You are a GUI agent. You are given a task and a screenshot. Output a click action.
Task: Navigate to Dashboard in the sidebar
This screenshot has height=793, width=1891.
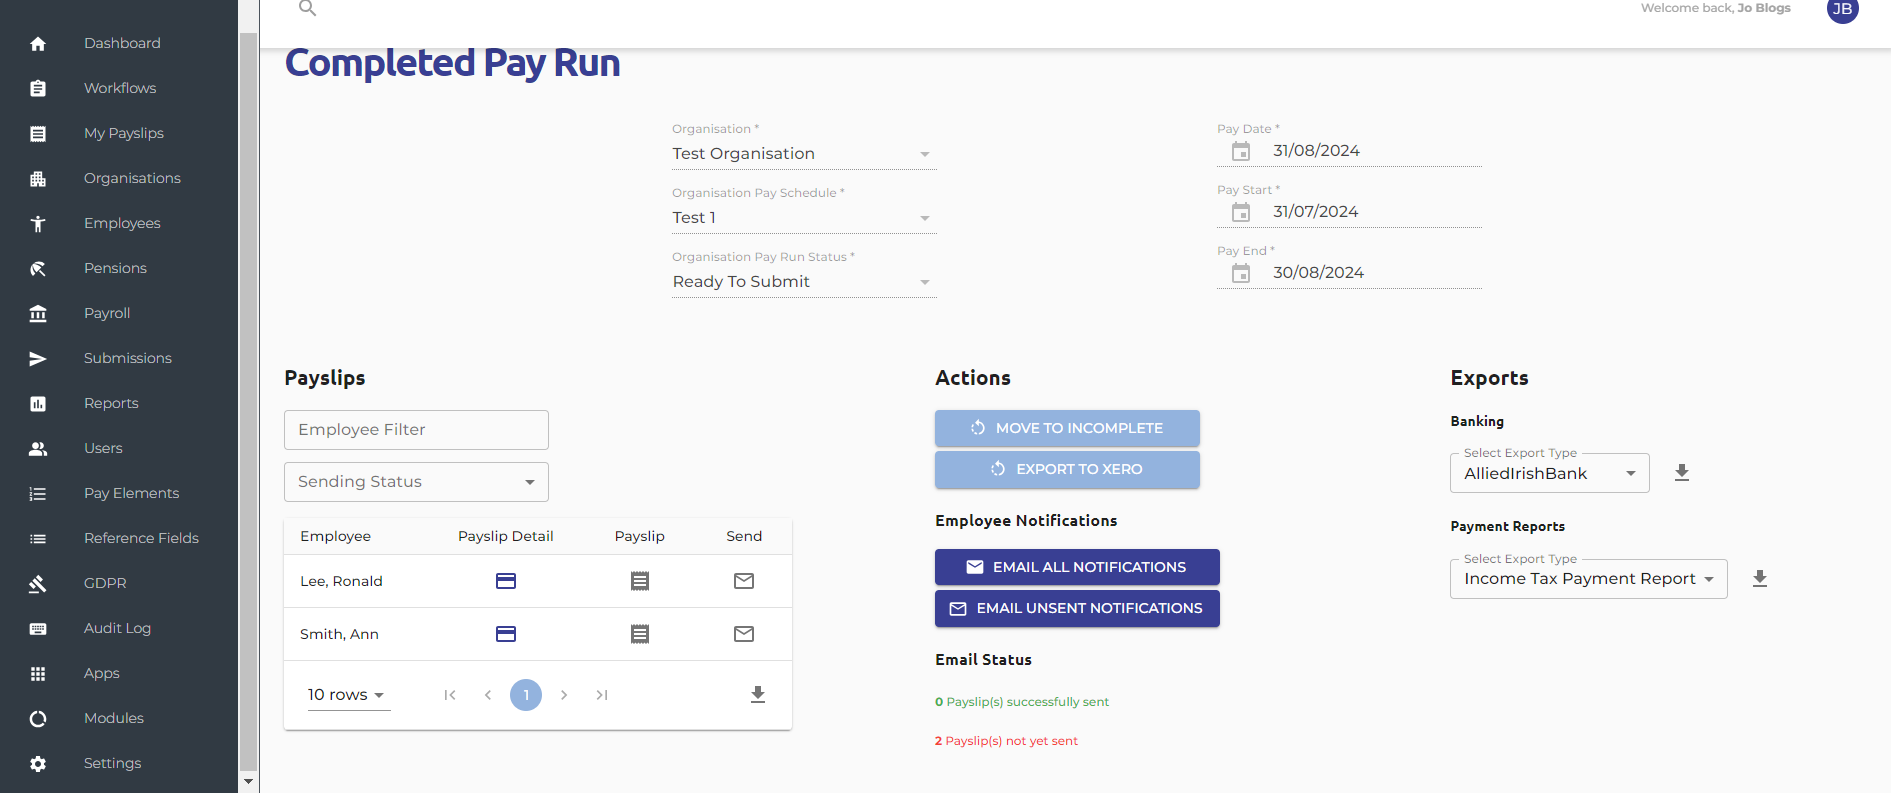click(122, 43)
